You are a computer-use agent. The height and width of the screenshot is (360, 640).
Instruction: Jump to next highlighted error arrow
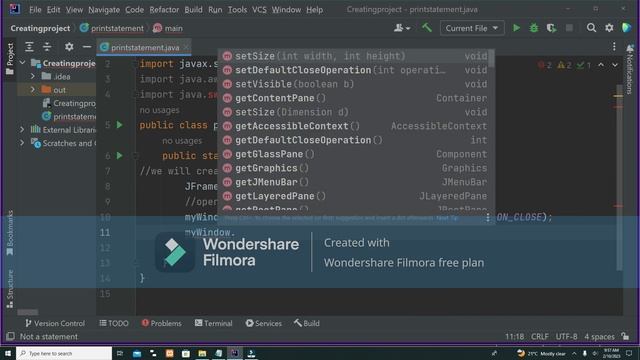click(x=615, y=65)
